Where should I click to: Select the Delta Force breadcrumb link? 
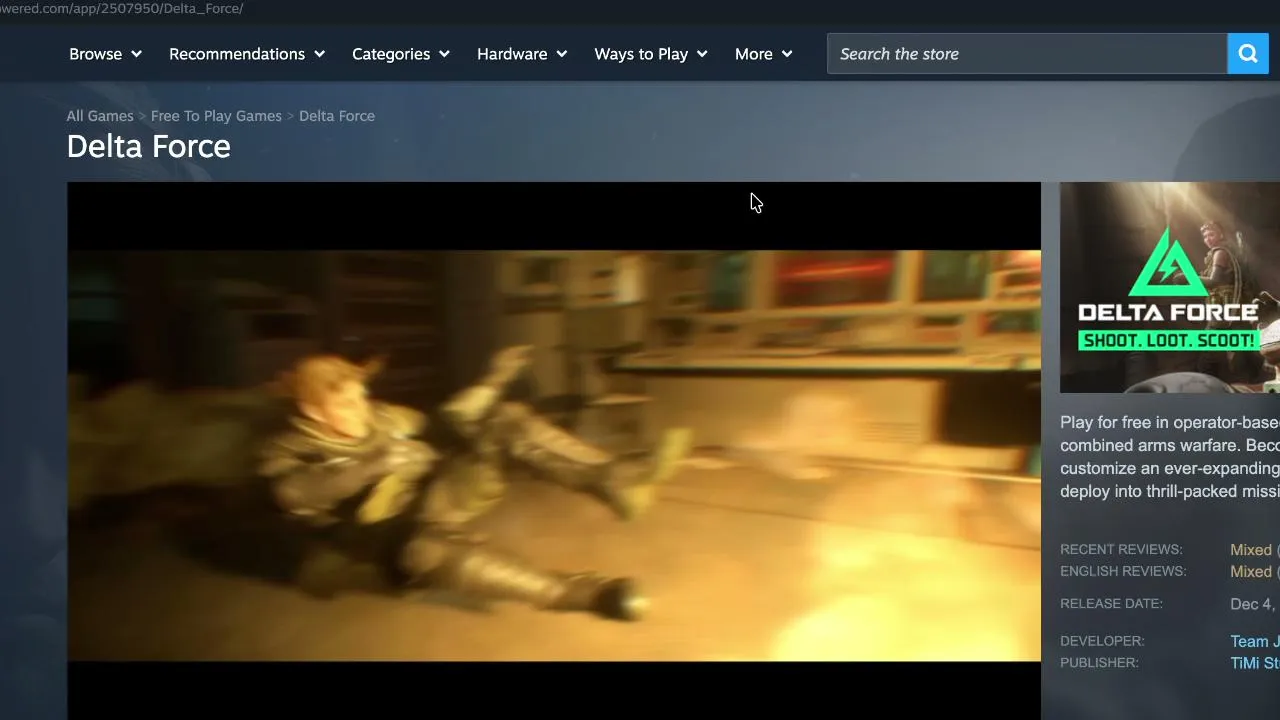click(337, 116)
